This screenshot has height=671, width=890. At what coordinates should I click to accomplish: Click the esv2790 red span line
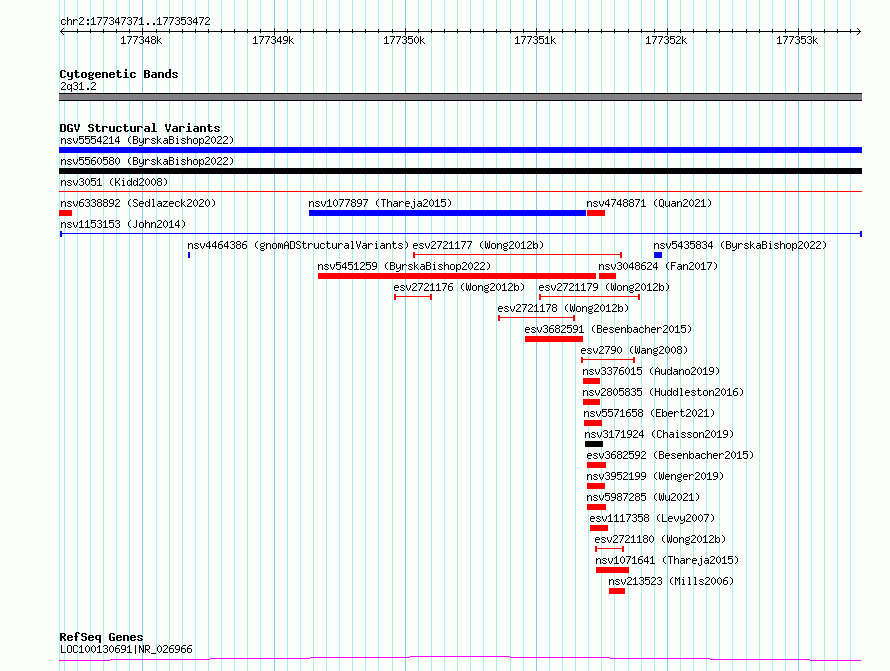pyautogui.click(x=608, y=360)
